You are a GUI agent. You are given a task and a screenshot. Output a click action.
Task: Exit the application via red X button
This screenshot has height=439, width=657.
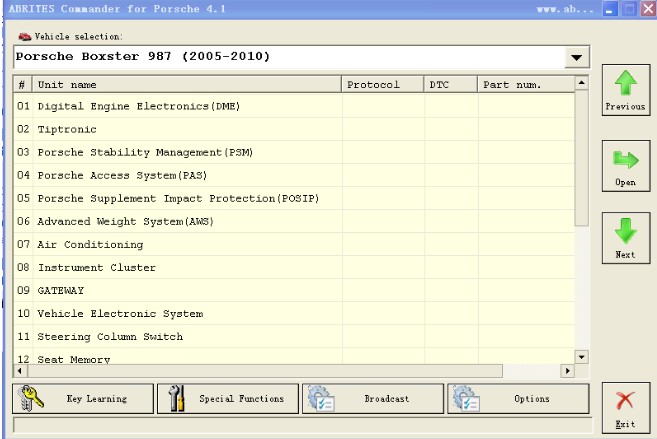coord(626,408)
